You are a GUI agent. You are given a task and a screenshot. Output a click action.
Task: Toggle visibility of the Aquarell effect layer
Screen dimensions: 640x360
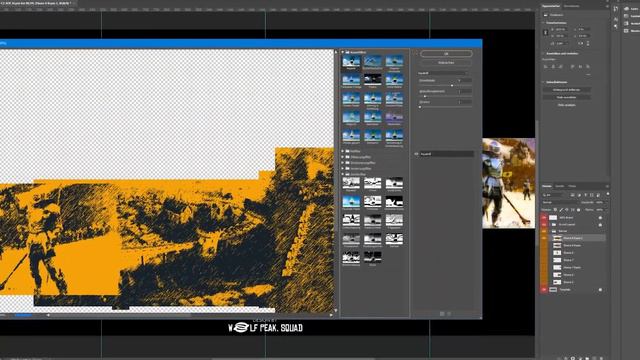coord(416,154)
